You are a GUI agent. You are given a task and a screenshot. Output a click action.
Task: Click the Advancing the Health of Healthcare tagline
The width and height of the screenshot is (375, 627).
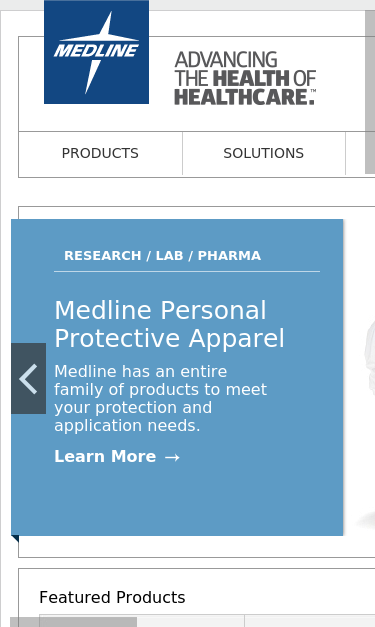245,78
